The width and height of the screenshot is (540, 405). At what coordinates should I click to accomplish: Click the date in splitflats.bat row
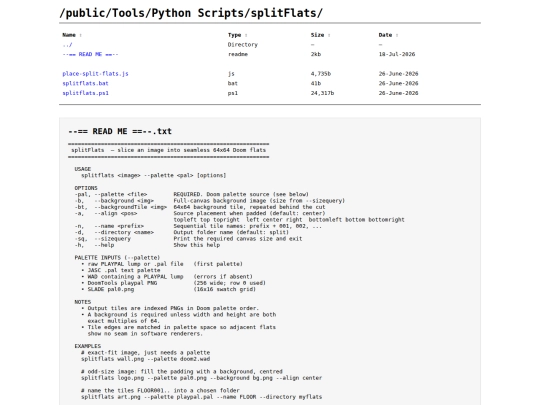[398, 83]
